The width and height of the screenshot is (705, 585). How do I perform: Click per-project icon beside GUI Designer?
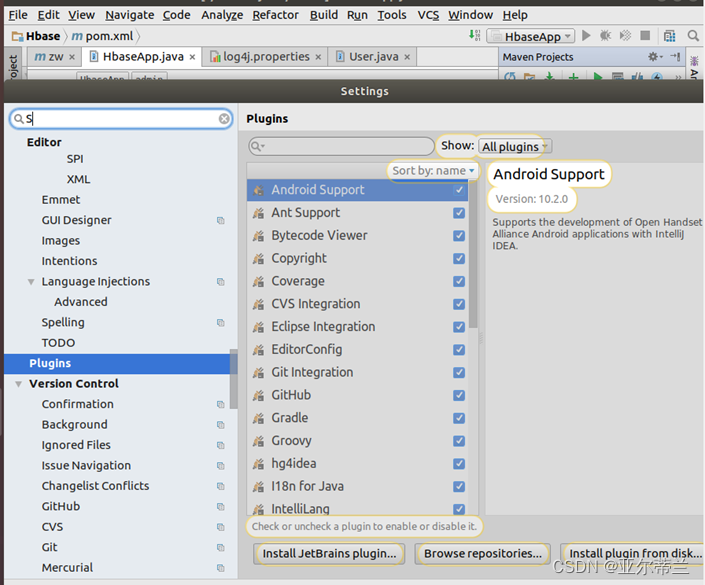(221, 220)
